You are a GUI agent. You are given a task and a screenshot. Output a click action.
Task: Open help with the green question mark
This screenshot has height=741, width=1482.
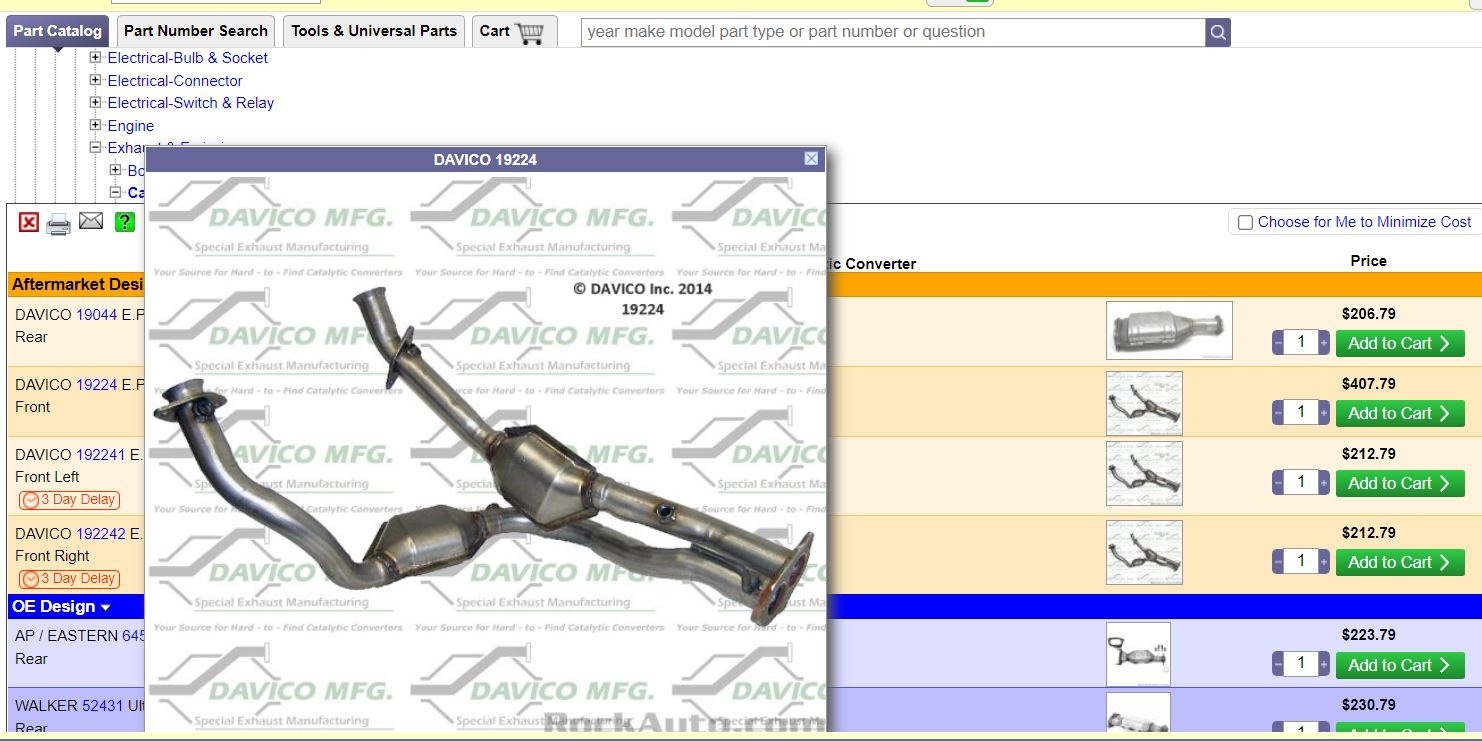click(x=125, y=222)
